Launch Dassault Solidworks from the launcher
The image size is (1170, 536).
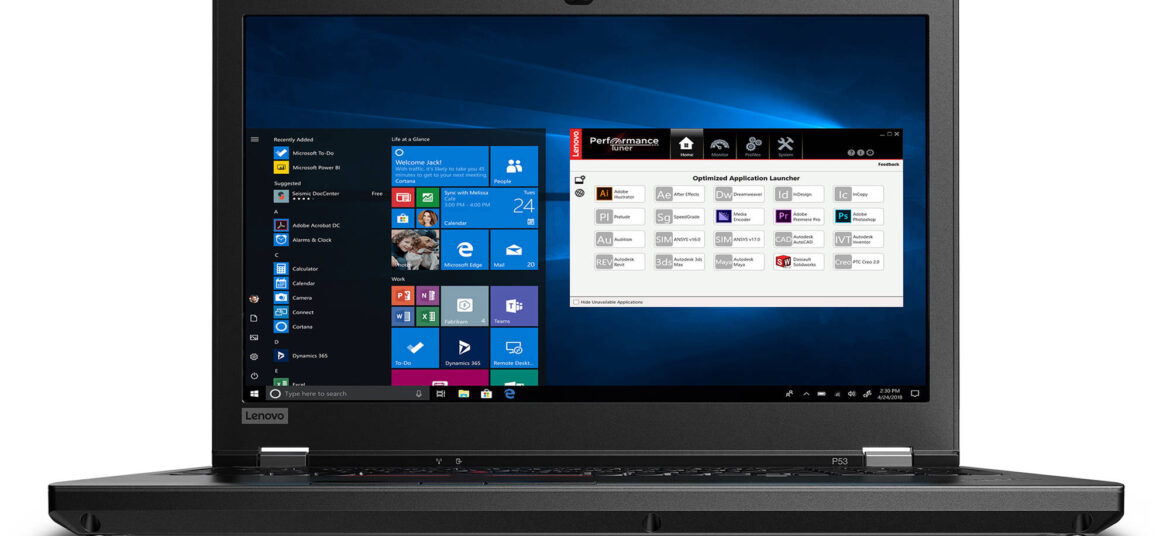799,262
